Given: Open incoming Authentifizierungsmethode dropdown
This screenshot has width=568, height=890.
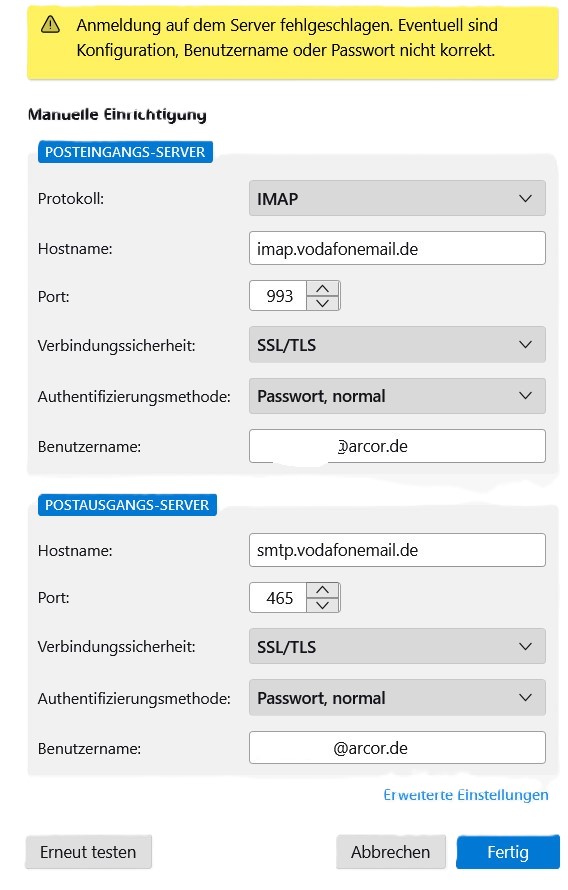Looking at the screenshot, I should (397, 396).
